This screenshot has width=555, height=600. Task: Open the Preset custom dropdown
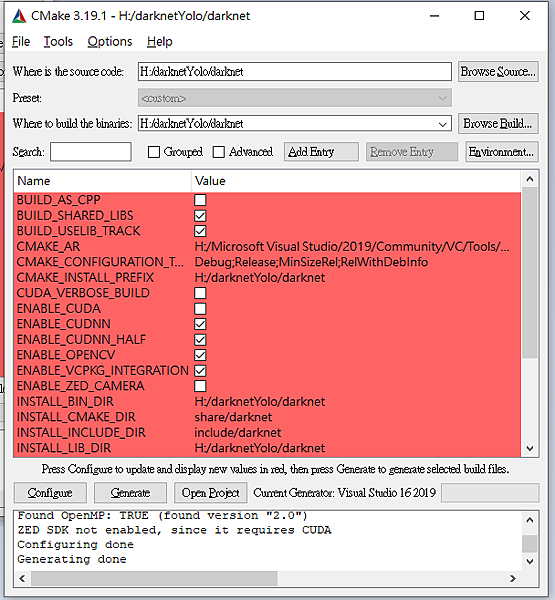294,98
